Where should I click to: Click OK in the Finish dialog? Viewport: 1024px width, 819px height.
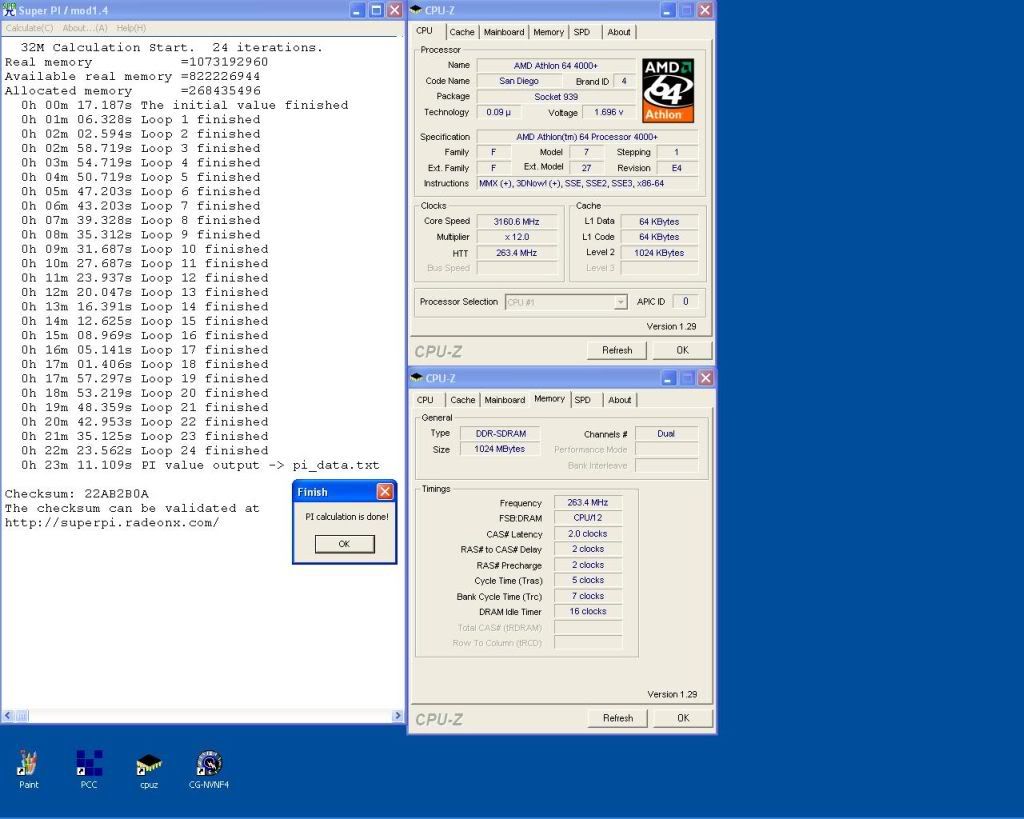click(x=344, y=543)
